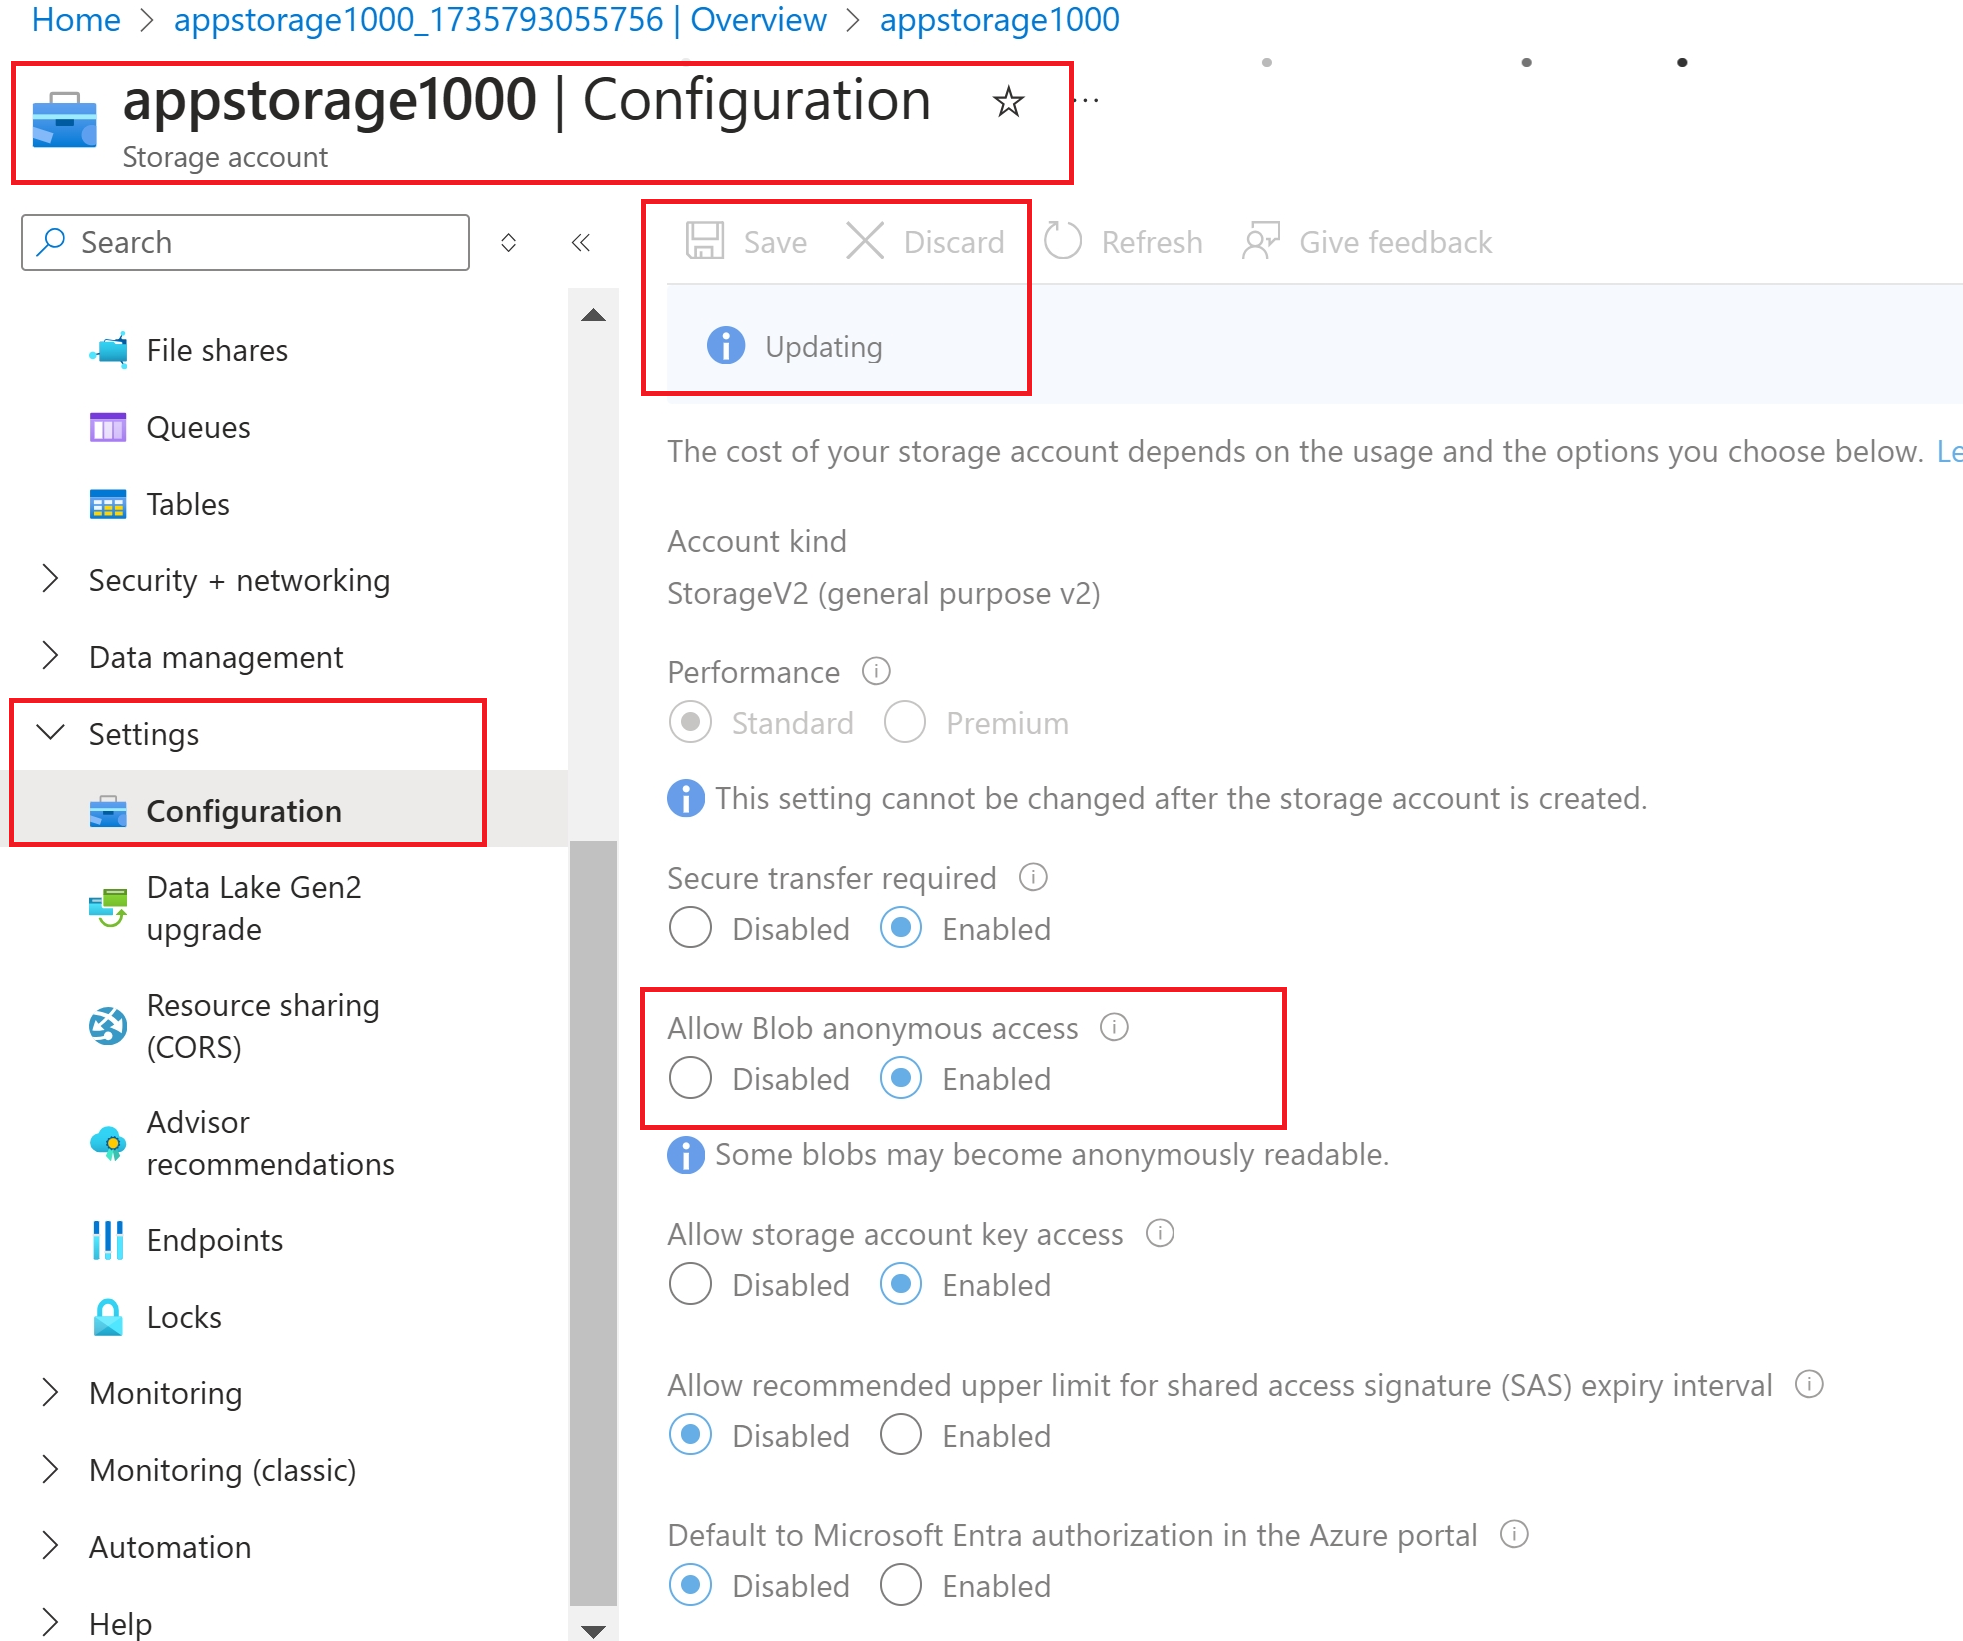Screen dimensions: 1963x1641
Task: Click the Allow Blob anonymous access info icon
Action: (1114, 1027)
